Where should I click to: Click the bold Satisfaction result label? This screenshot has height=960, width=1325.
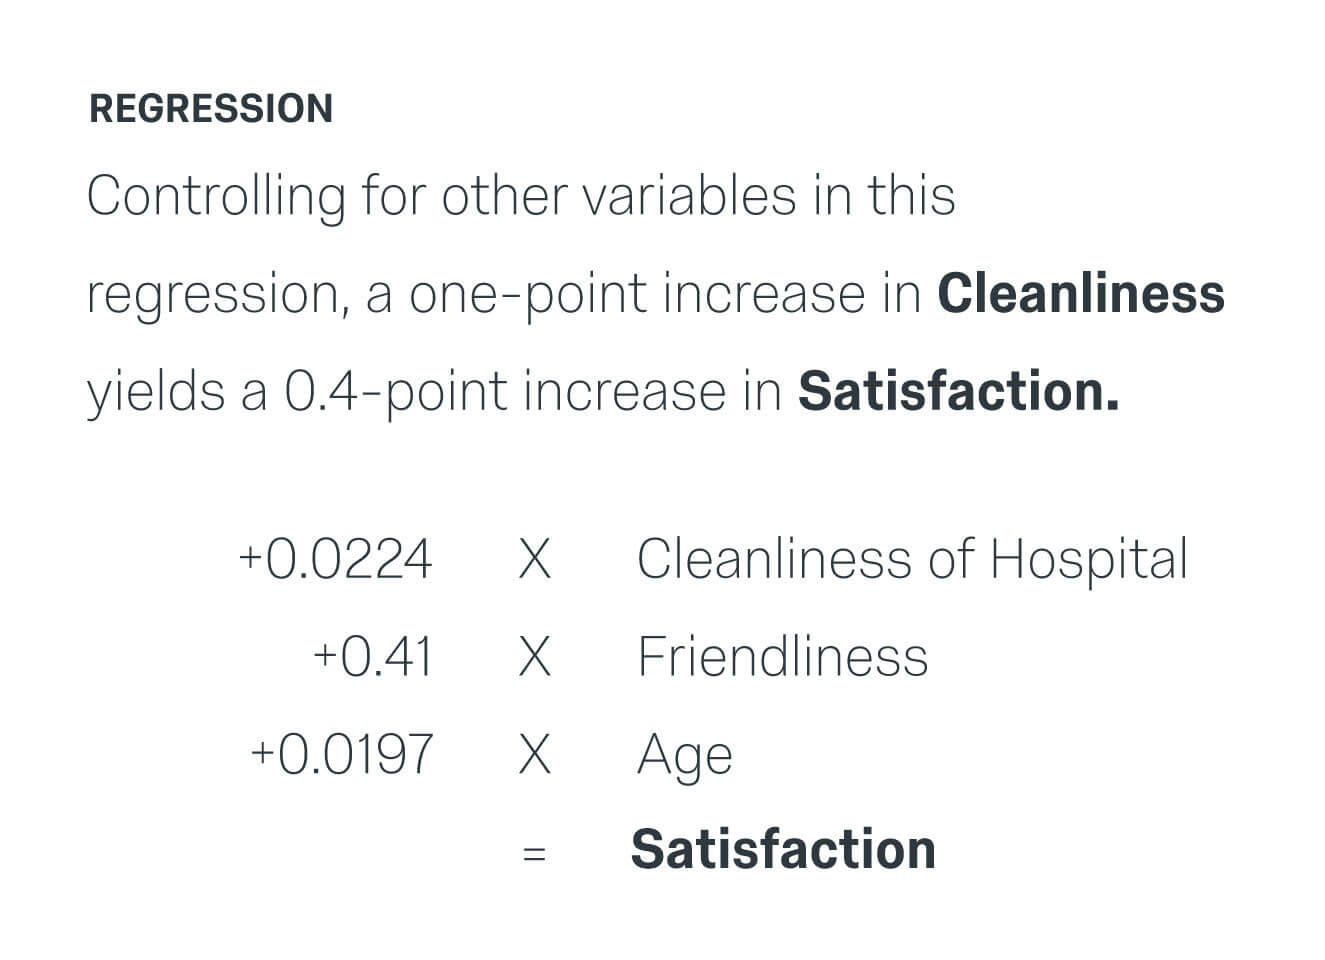(x=783, y=849)
